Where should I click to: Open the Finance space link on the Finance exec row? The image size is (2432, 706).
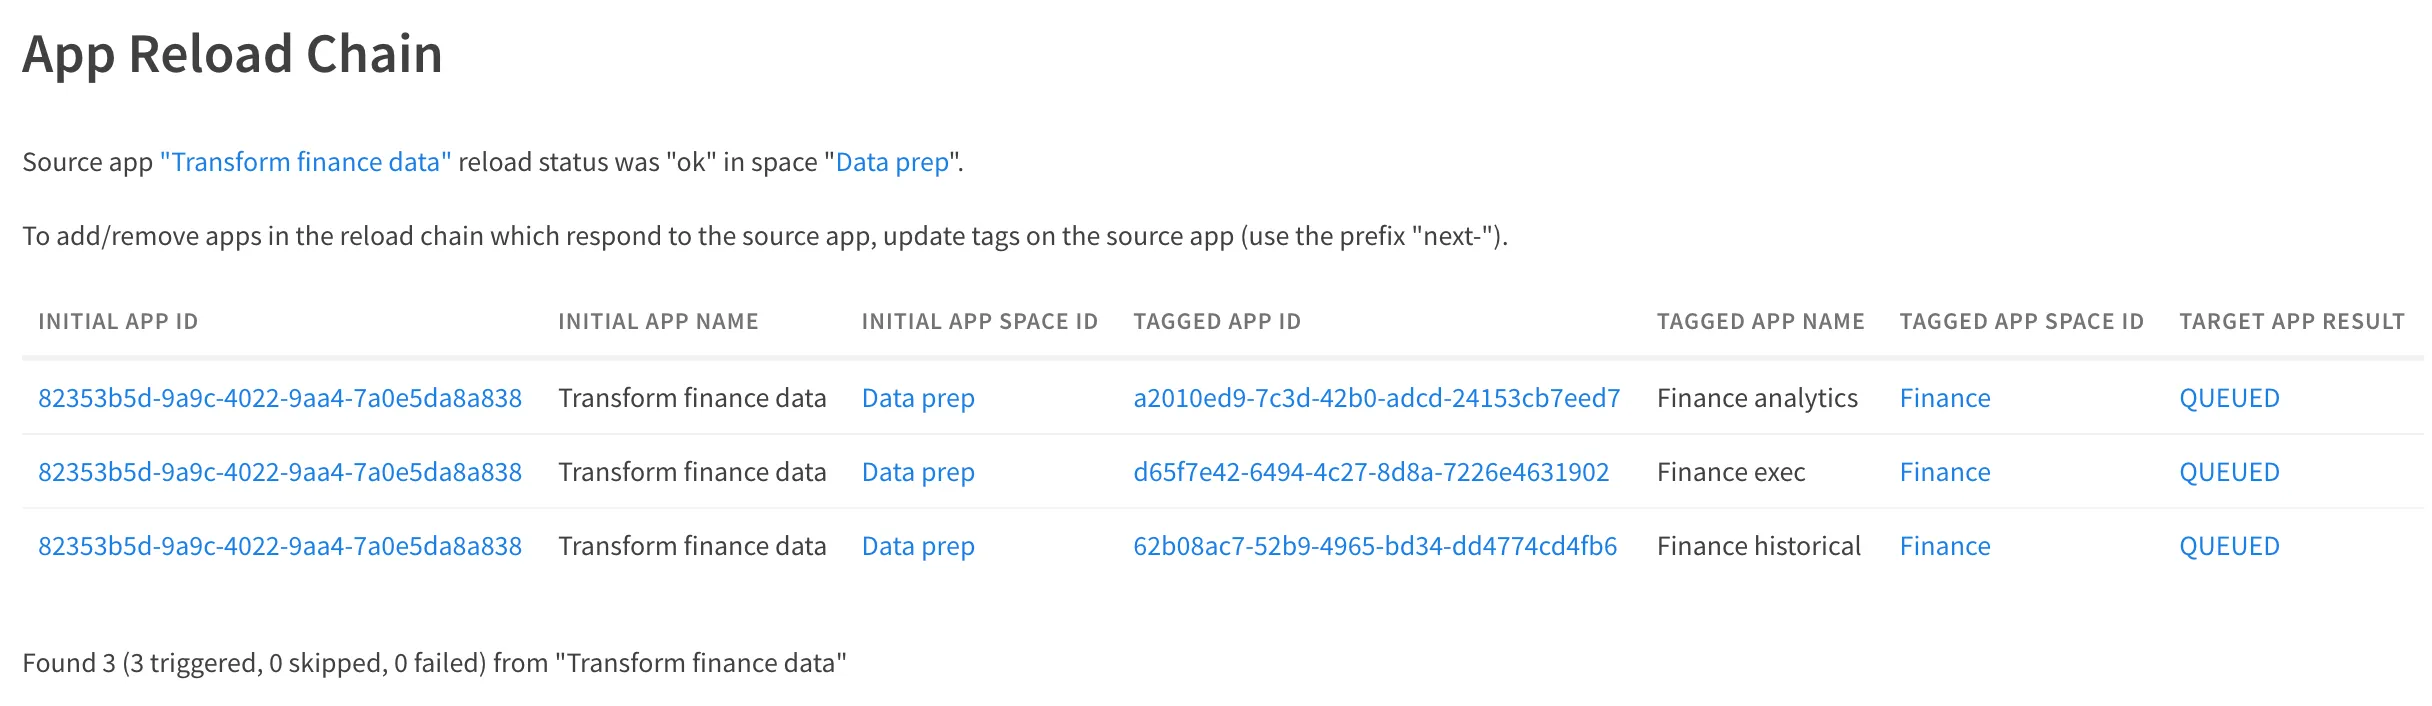click(x=1943, y=471)
